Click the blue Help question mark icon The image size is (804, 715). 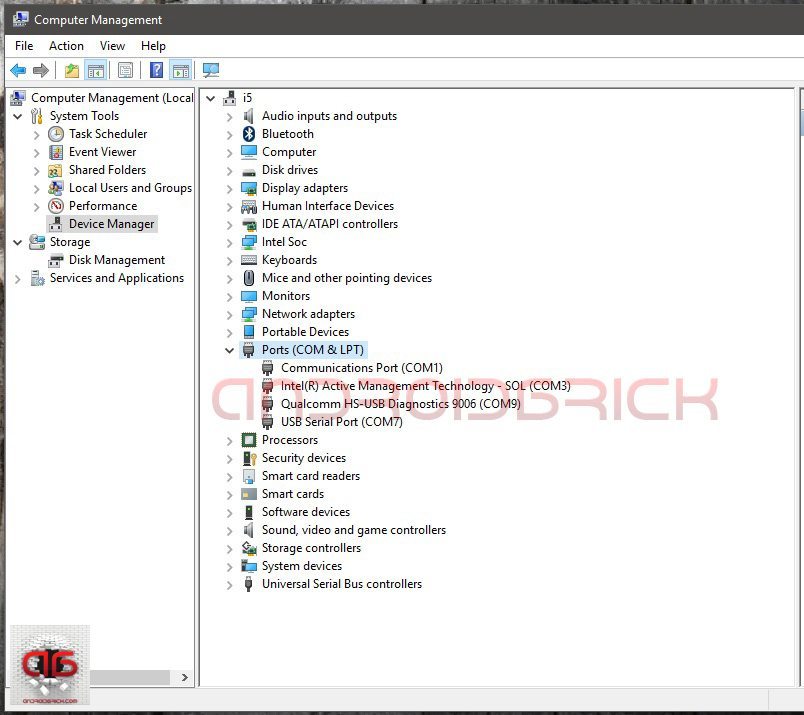(x=156, y=70)
